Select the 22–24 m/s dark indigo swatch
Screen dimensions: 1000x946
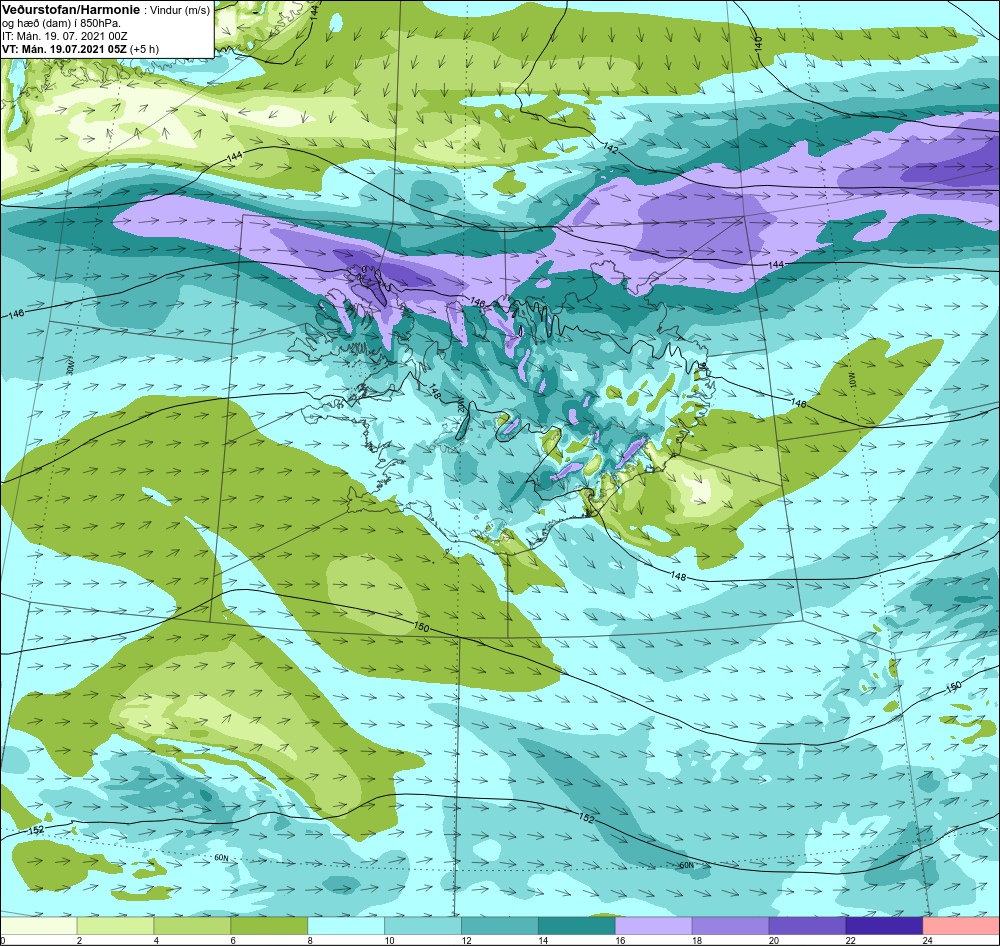884,925
